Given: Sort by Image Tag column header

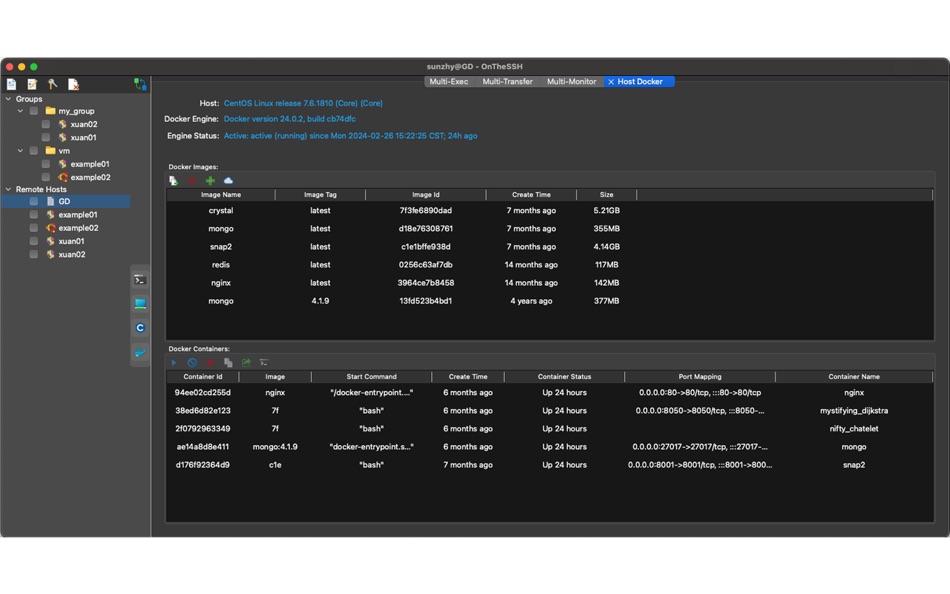Looking at the screenshot, I should 320,195.
